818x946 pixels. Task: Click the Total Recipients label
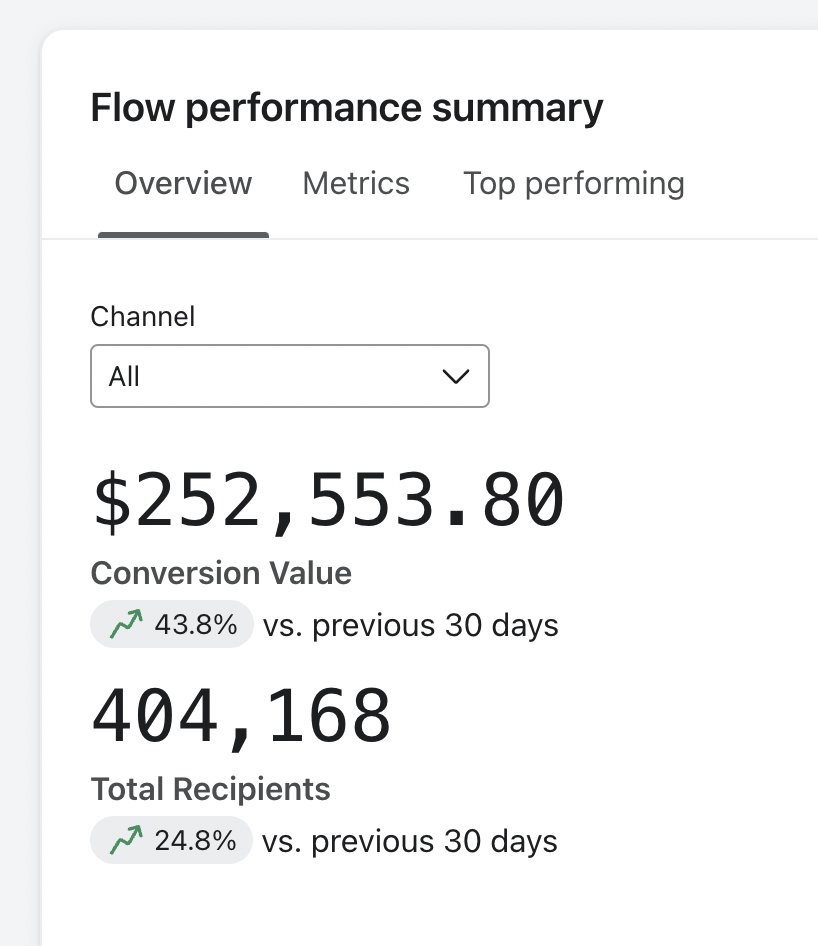coord(211,789)
